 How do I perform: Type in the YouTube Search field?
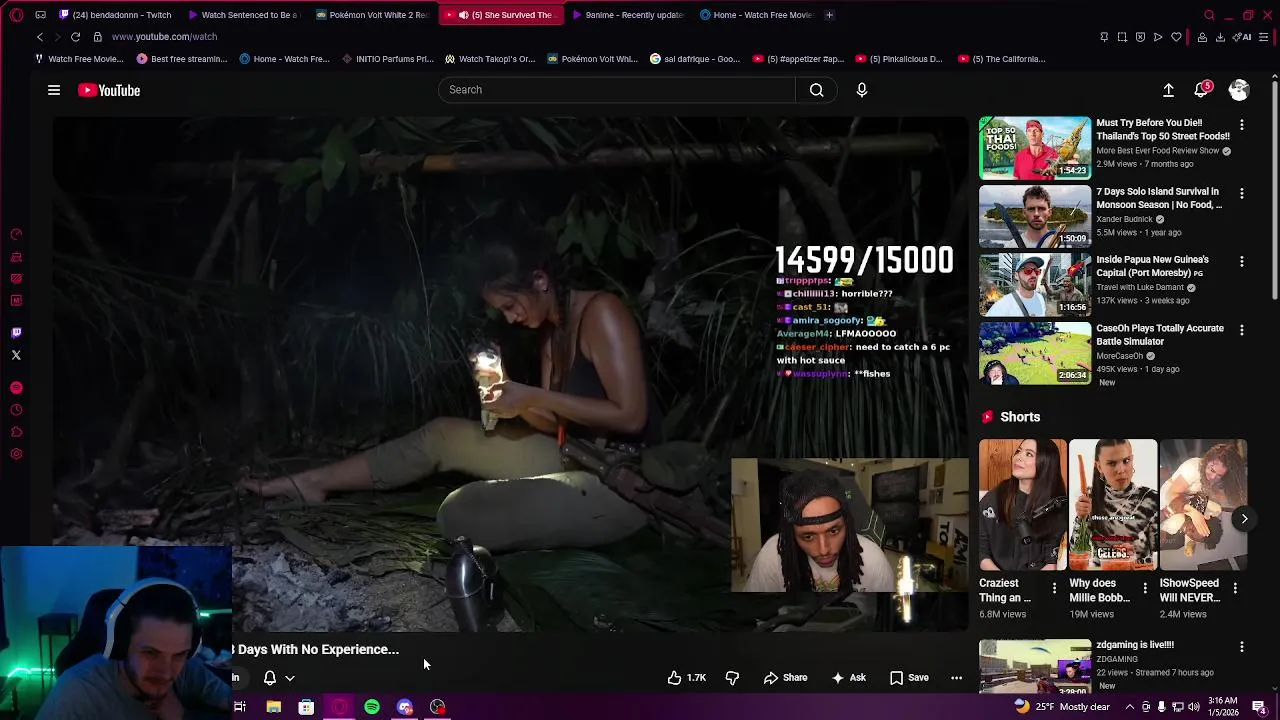coord(617,90)
